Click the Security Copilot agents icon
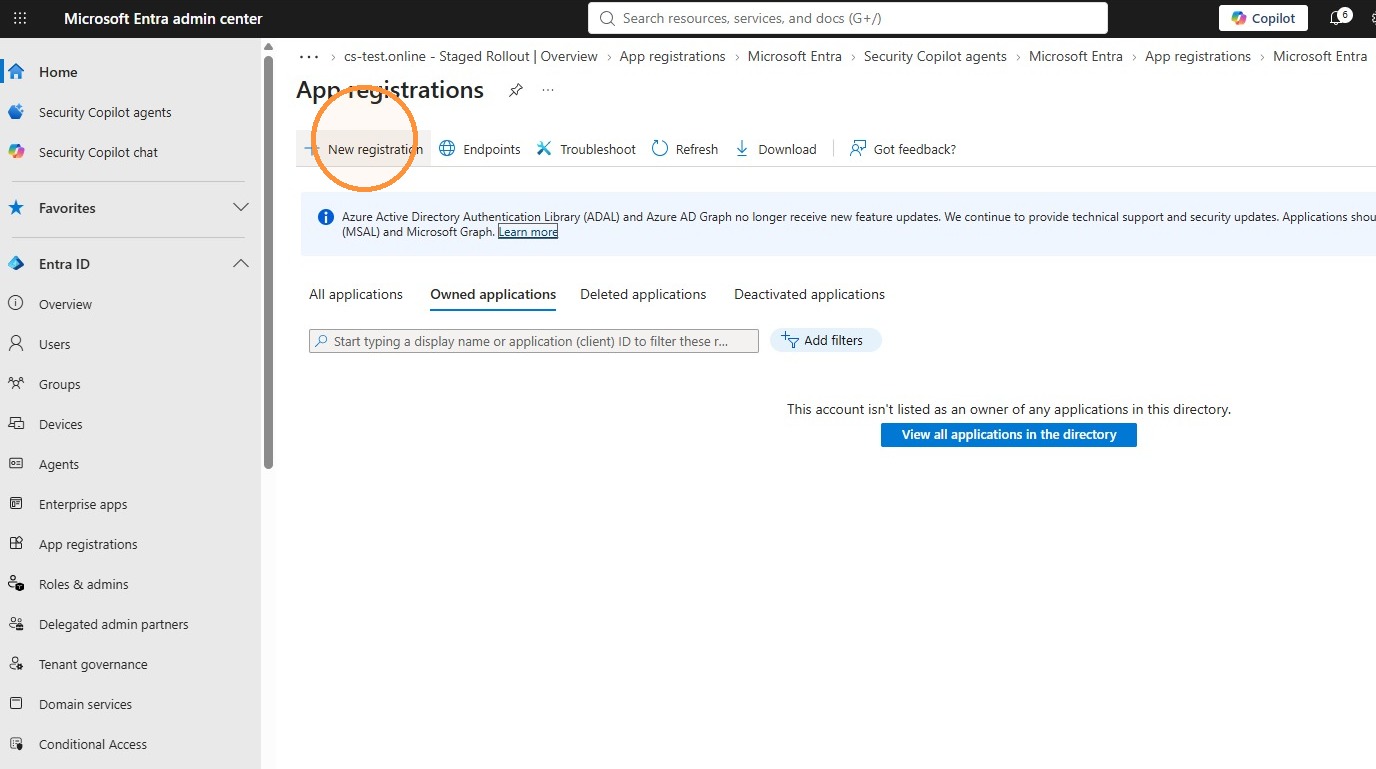 16,112
